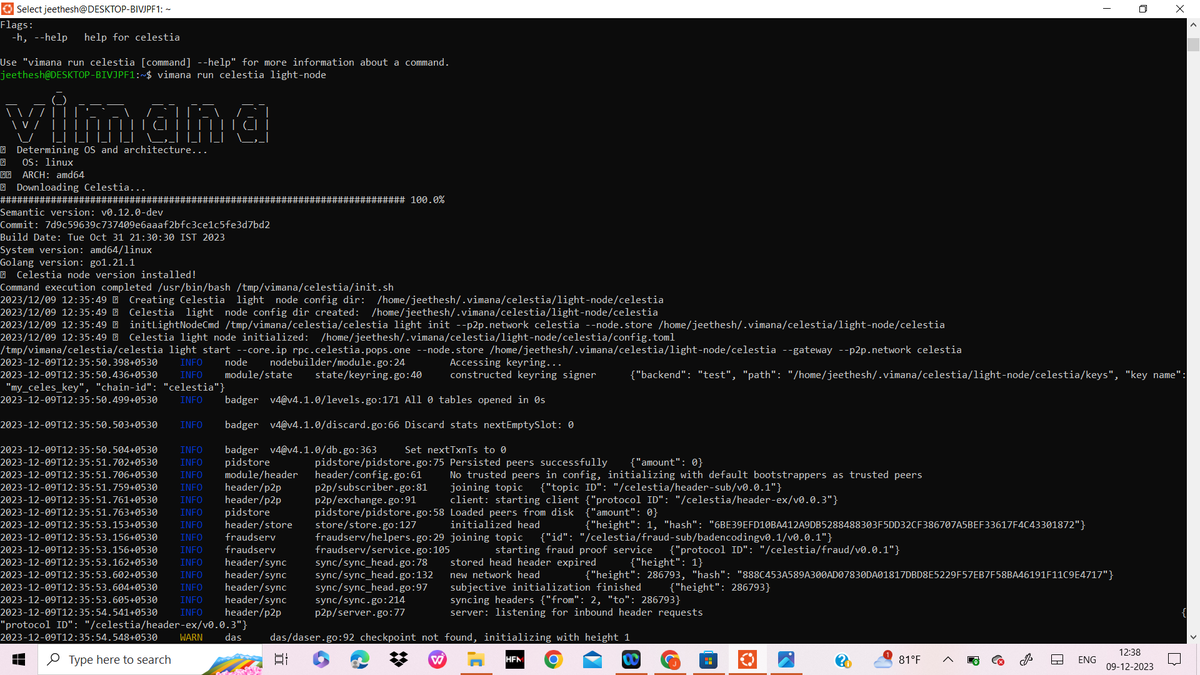The height and width of the screenshot is (675, 1200).
Task: Open the Windows Ink Workspace pen icon
Action: [x=1027, y=660]
